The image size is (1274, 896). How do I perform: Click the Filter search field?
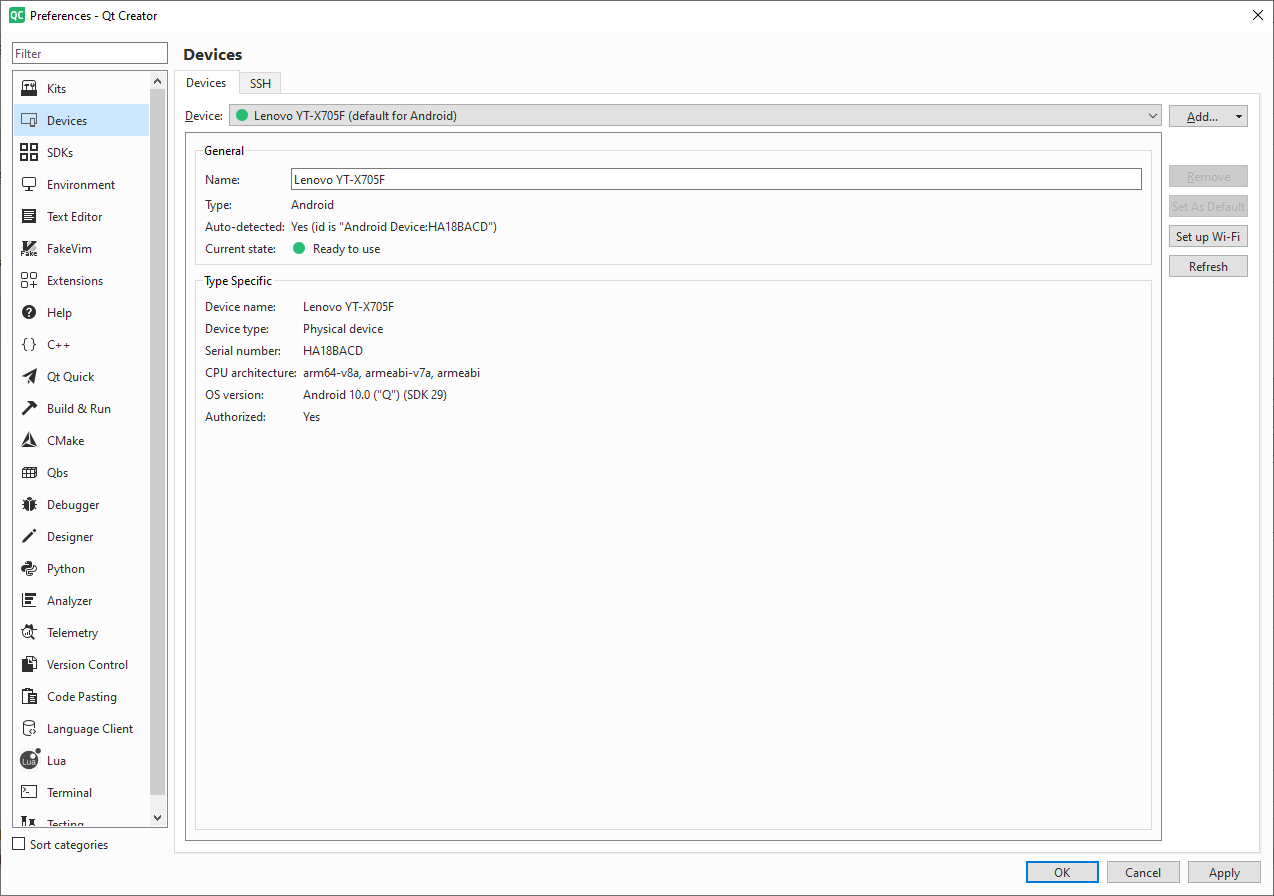point(90,53)
